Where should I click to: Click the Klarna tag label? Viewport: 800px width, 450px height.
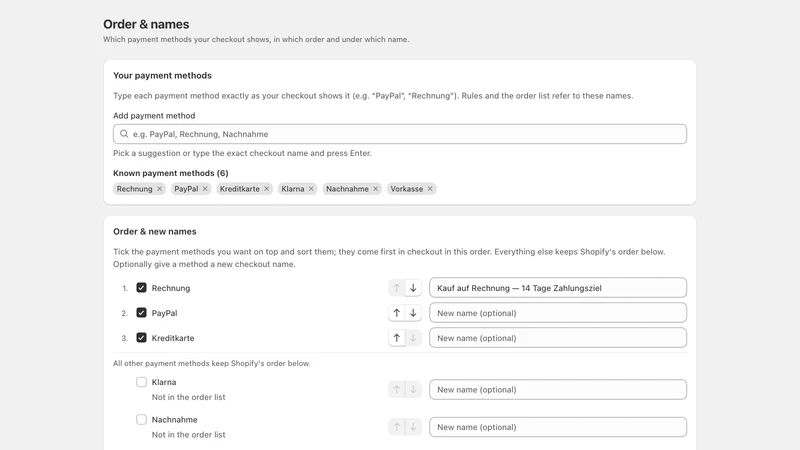tap(292, 189)
